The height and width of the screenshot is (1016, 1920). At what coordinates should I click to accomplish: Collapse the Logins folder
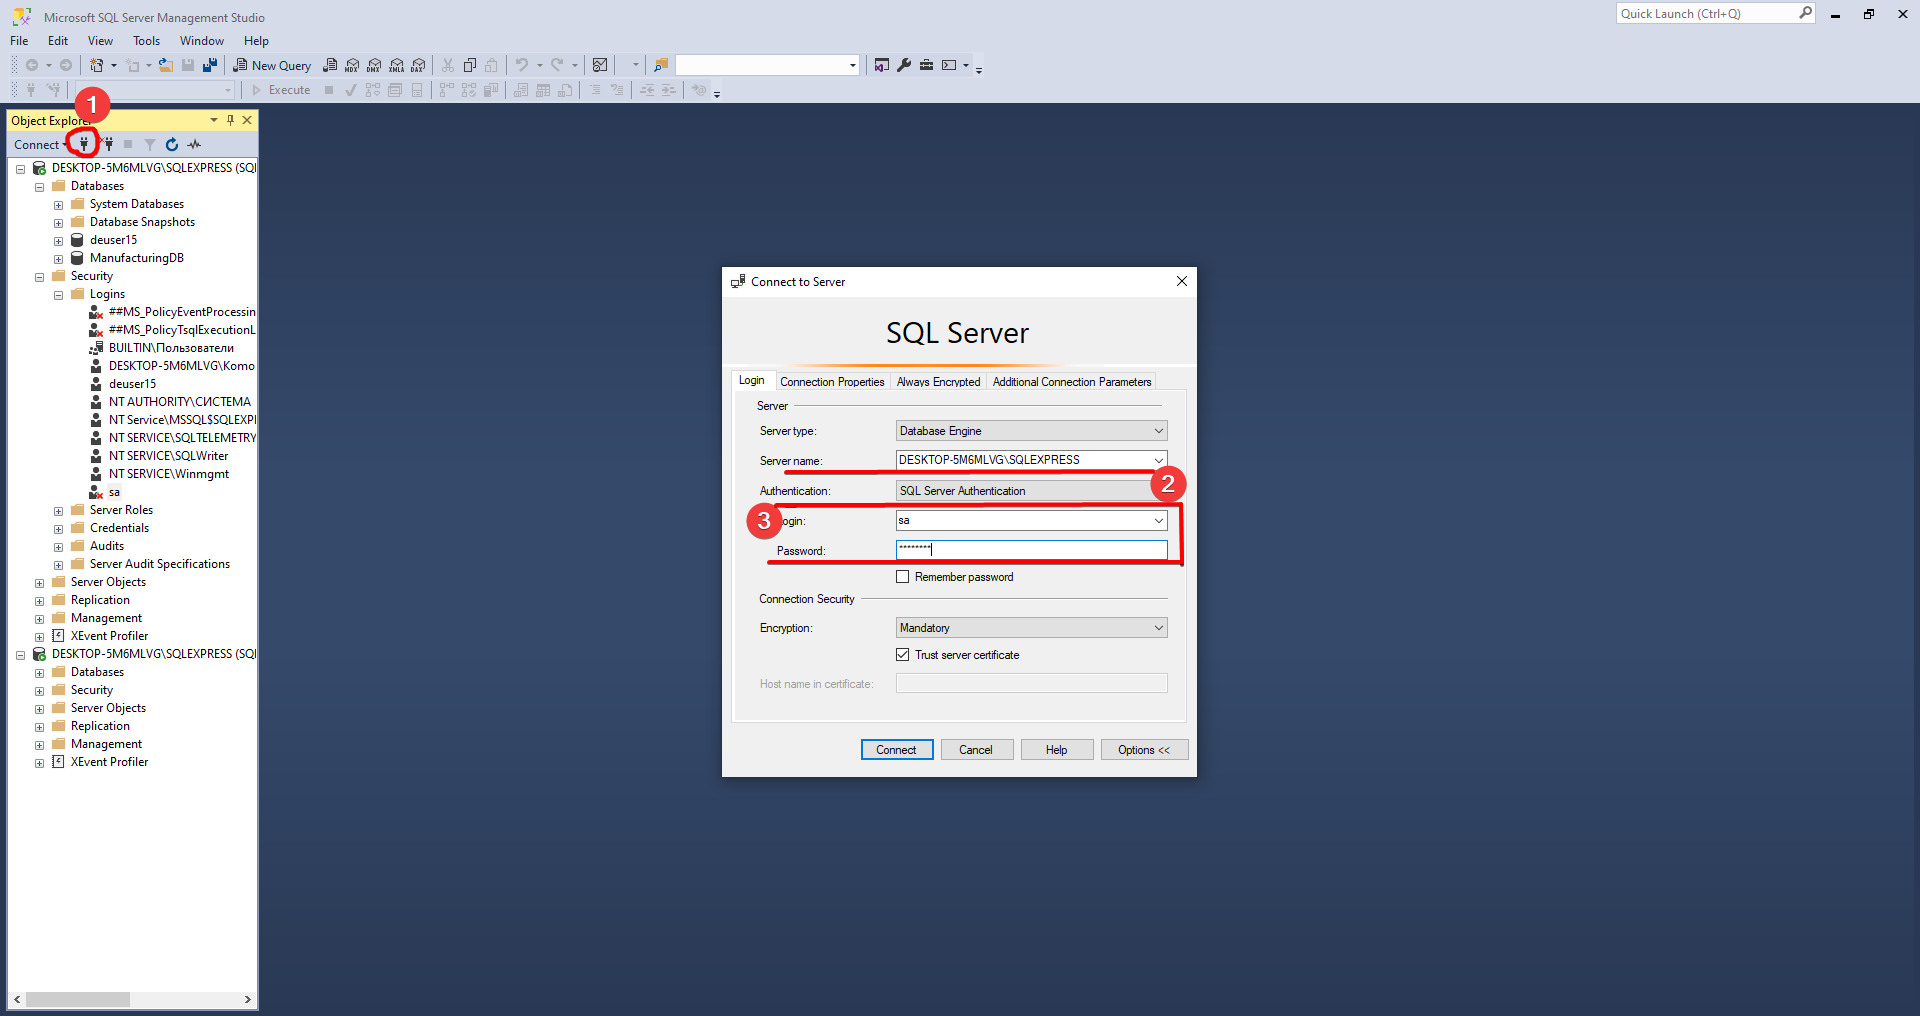pos(58,295)
